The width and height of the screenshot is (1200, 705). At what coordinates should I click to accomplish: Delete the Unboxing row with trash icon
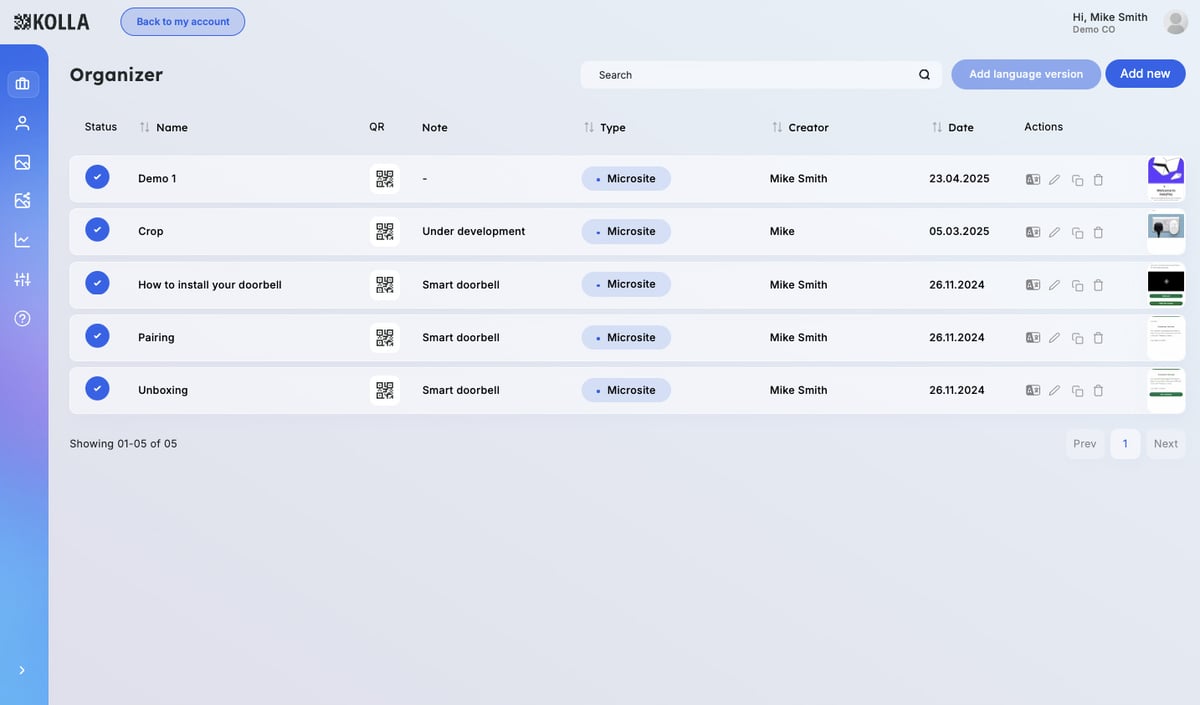coord(1098,391)
